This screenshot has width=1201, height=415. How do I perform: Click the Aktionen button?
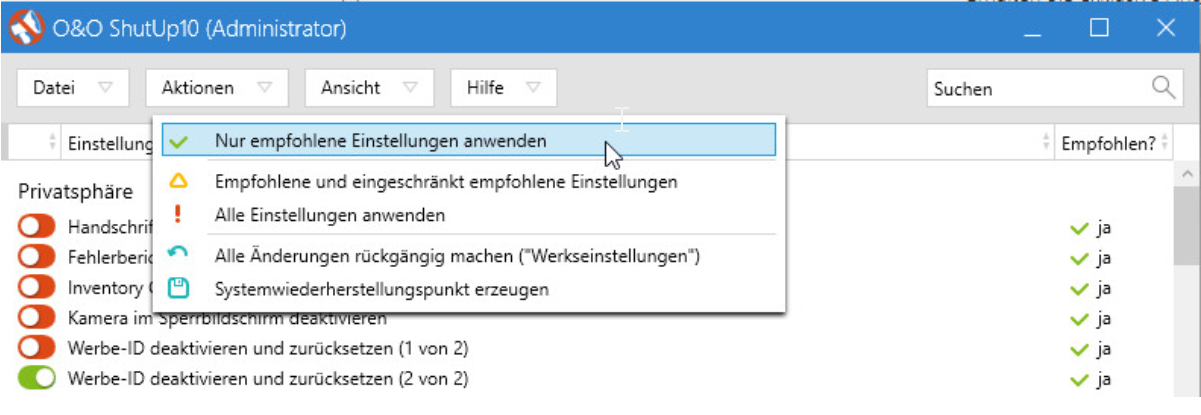pyautogui.click(x=216, y=88)
